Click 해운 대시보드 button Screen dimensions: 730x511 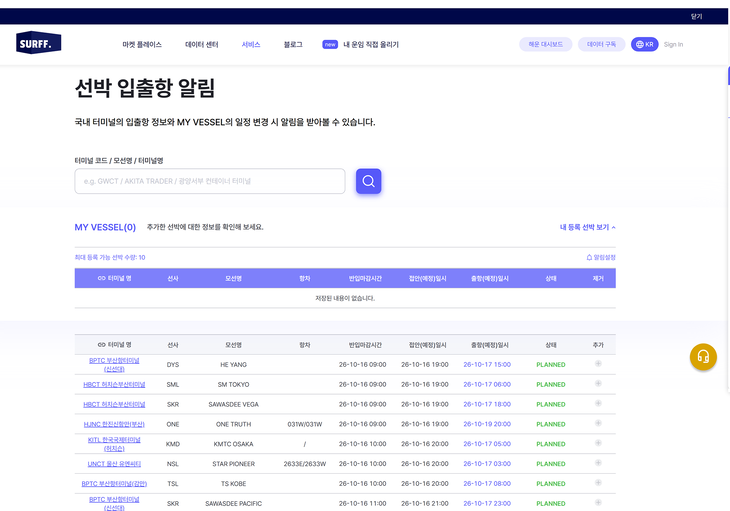tap(546, 44)
